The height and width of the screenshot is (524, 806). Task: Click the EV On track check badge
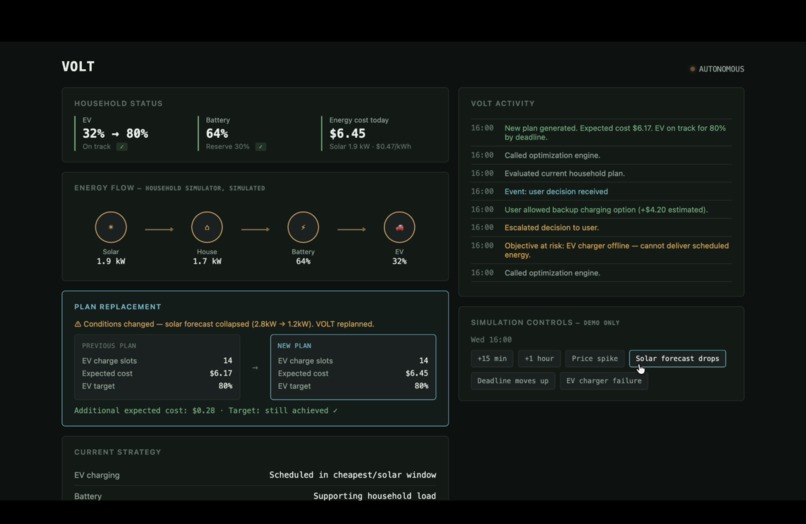point(121,147)
